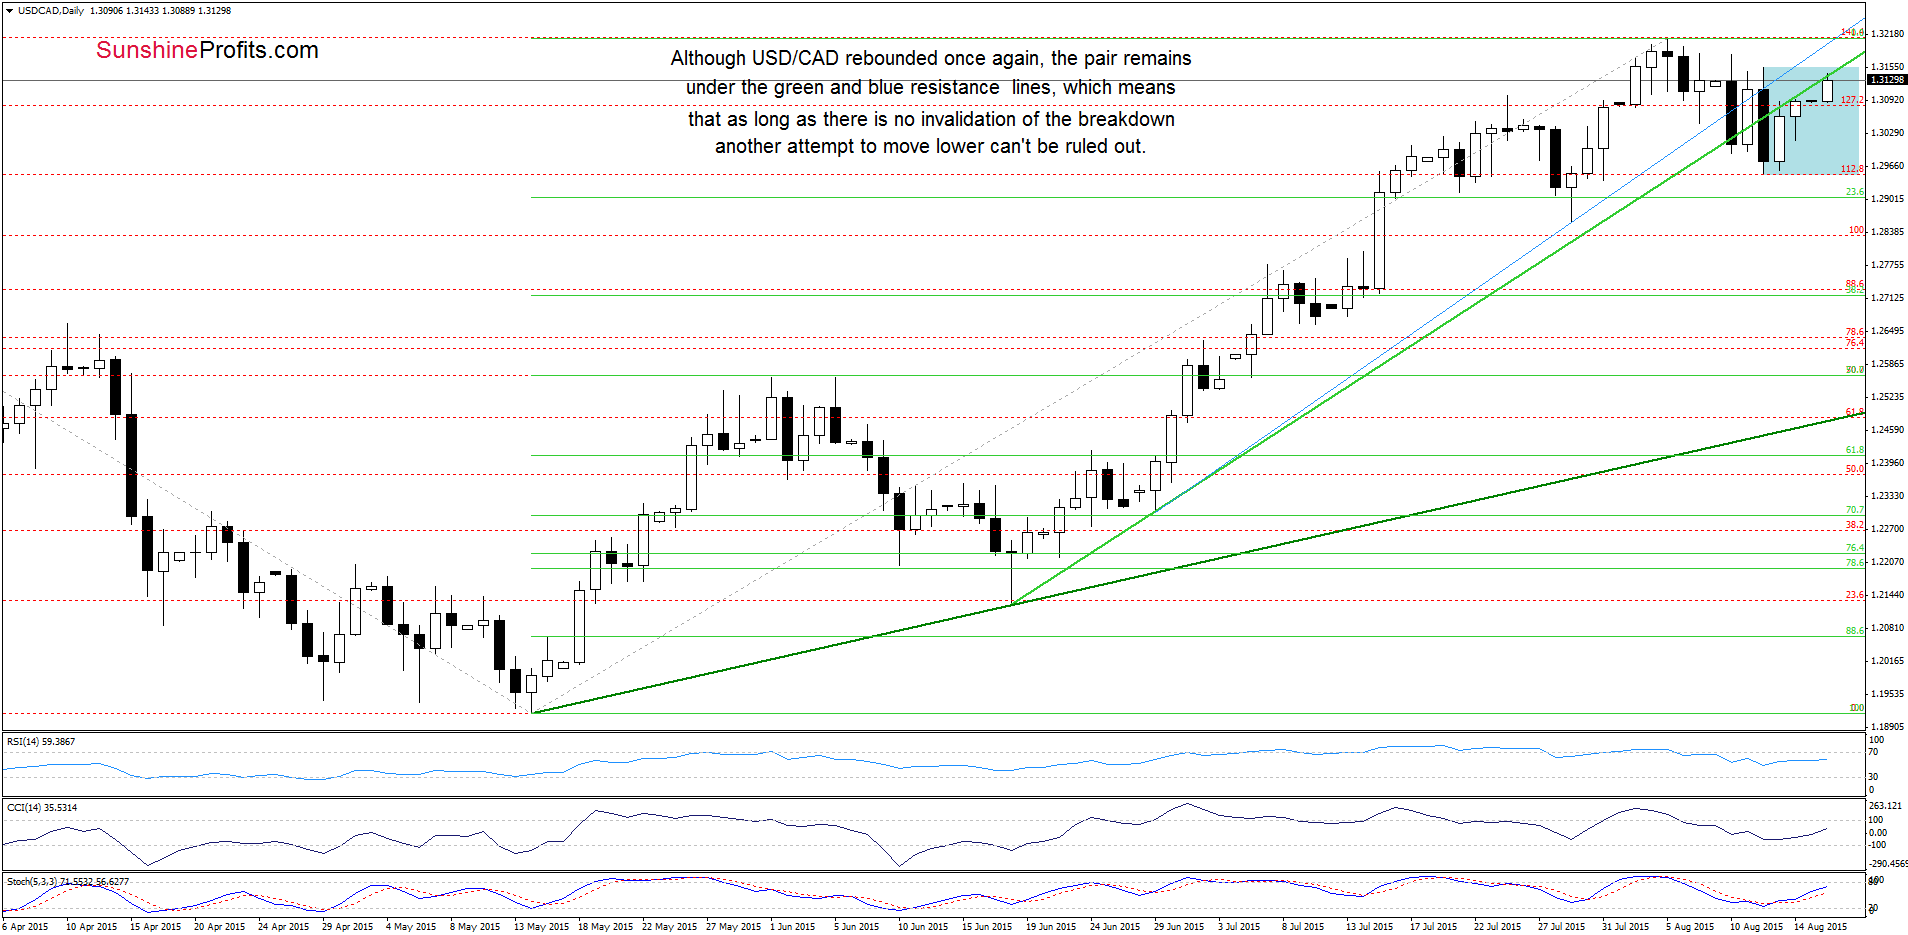Screen dimensions: 1908x935
Task: Click the 1.29015 price axis label
Action: click(1888, 199)
